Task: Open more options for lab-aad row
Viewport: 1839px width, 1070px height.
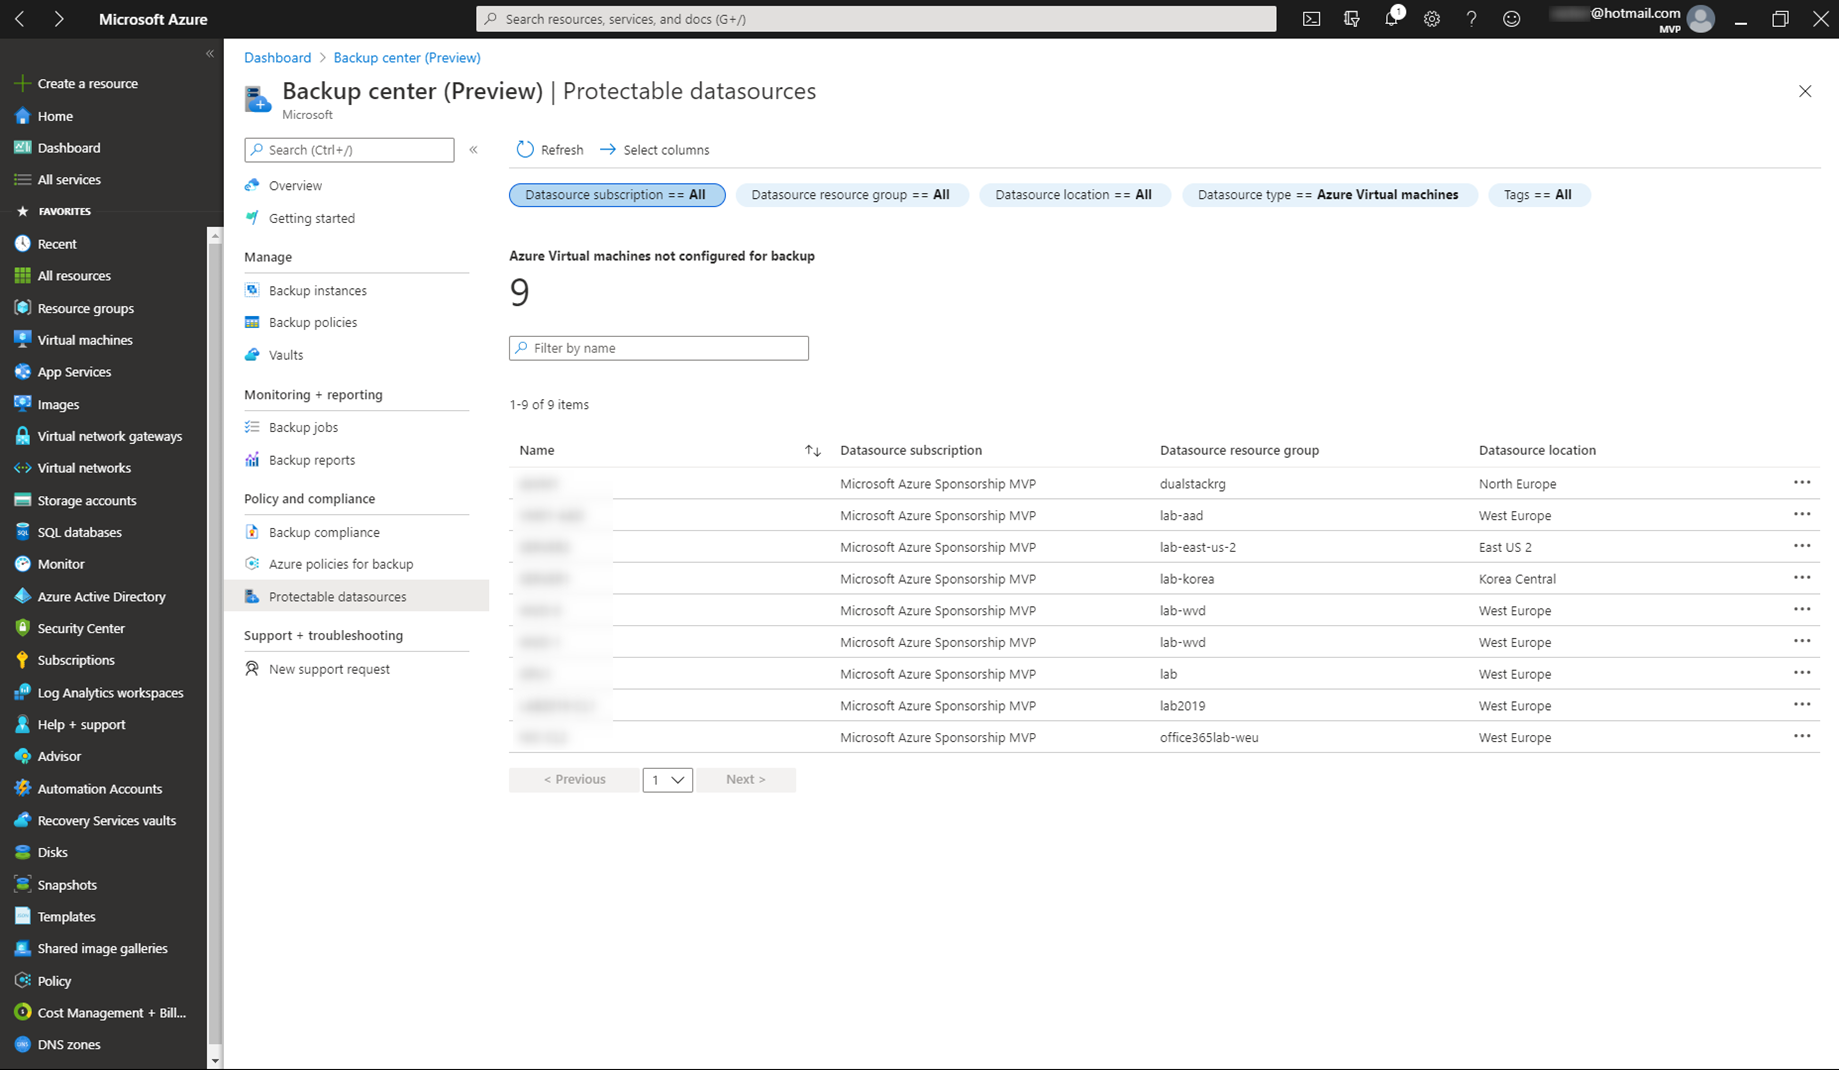Action: pyautogui.click(x=1802, y=515)
